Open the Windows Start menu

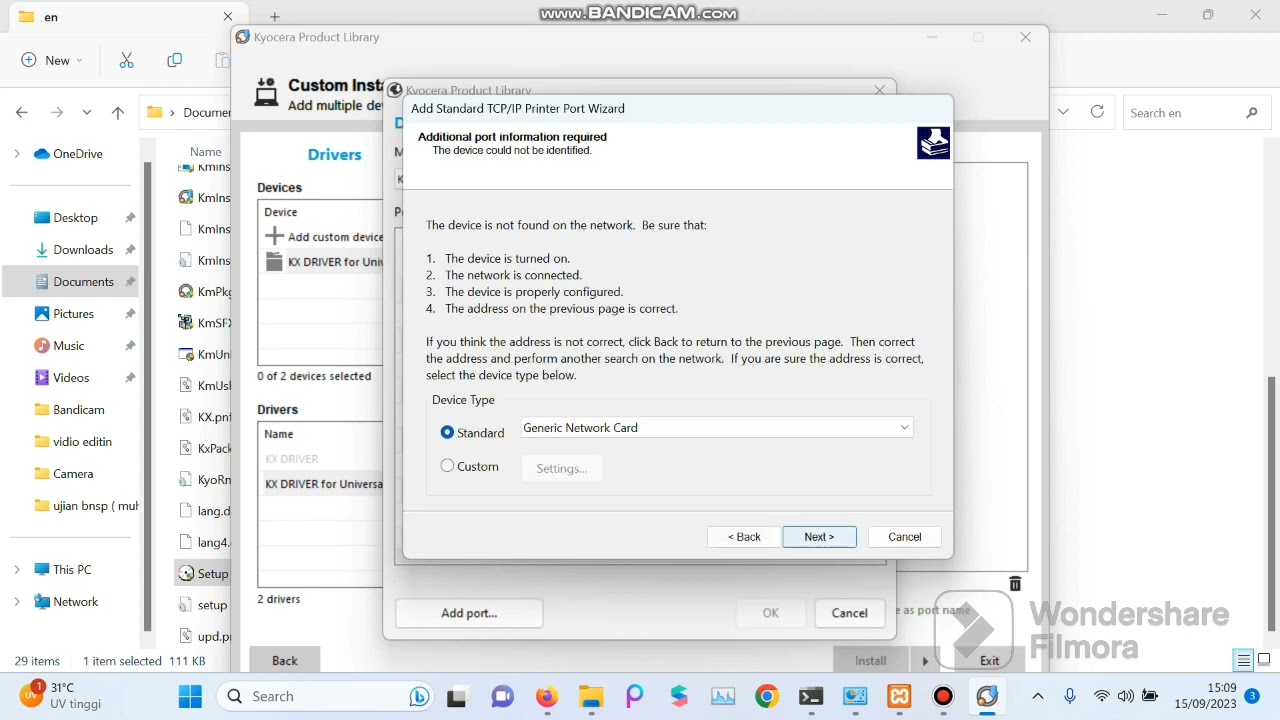[x=190, y=697]
